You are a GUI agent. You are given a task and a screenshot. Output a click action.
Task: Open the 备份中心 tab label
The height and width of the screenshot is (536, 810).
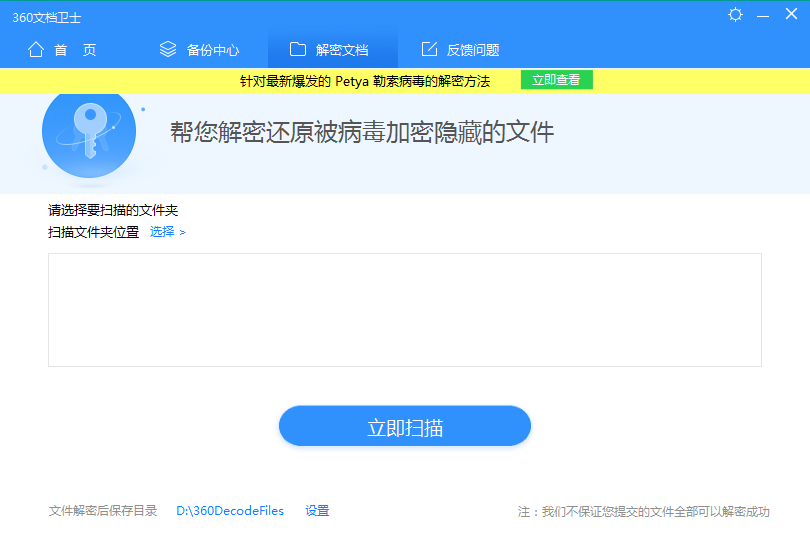coord(213,50)
